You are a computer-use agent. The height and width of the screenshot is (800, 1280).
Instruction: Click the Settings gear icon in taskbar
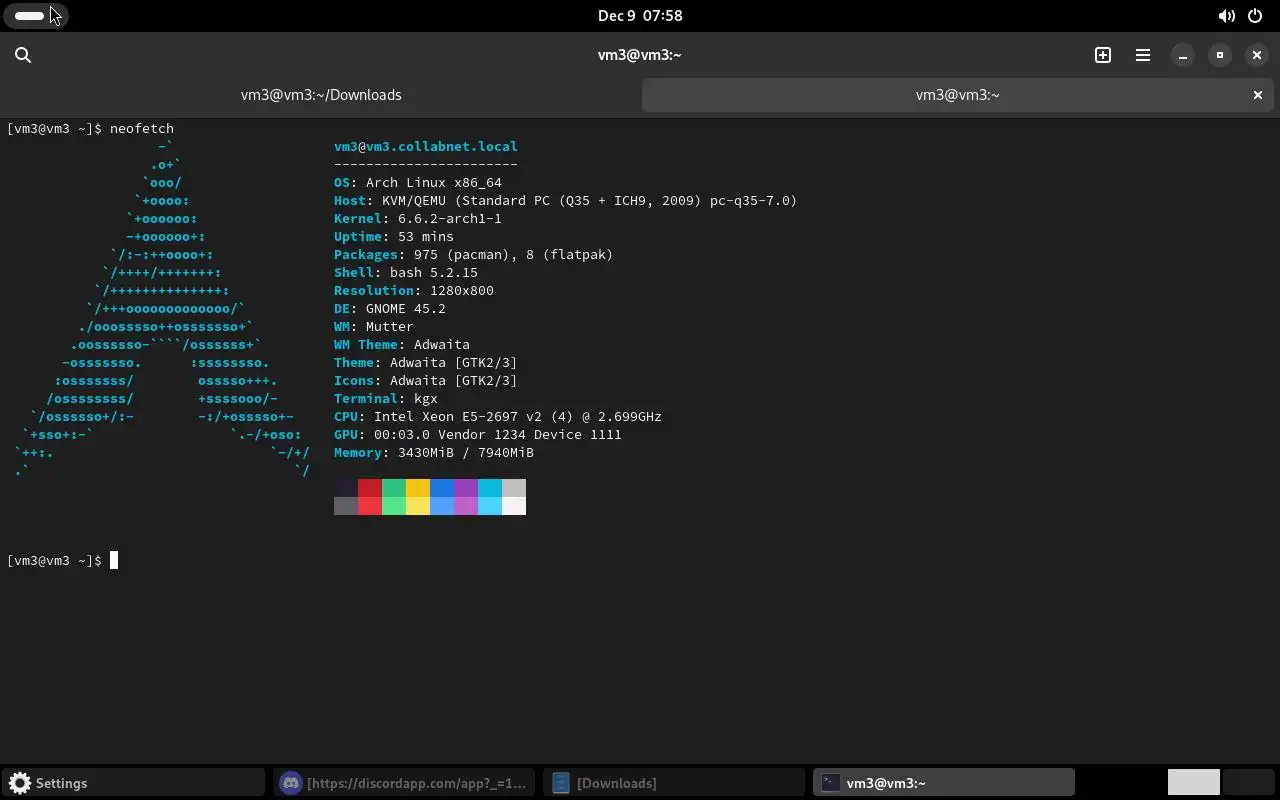click(x=20, y=783)
